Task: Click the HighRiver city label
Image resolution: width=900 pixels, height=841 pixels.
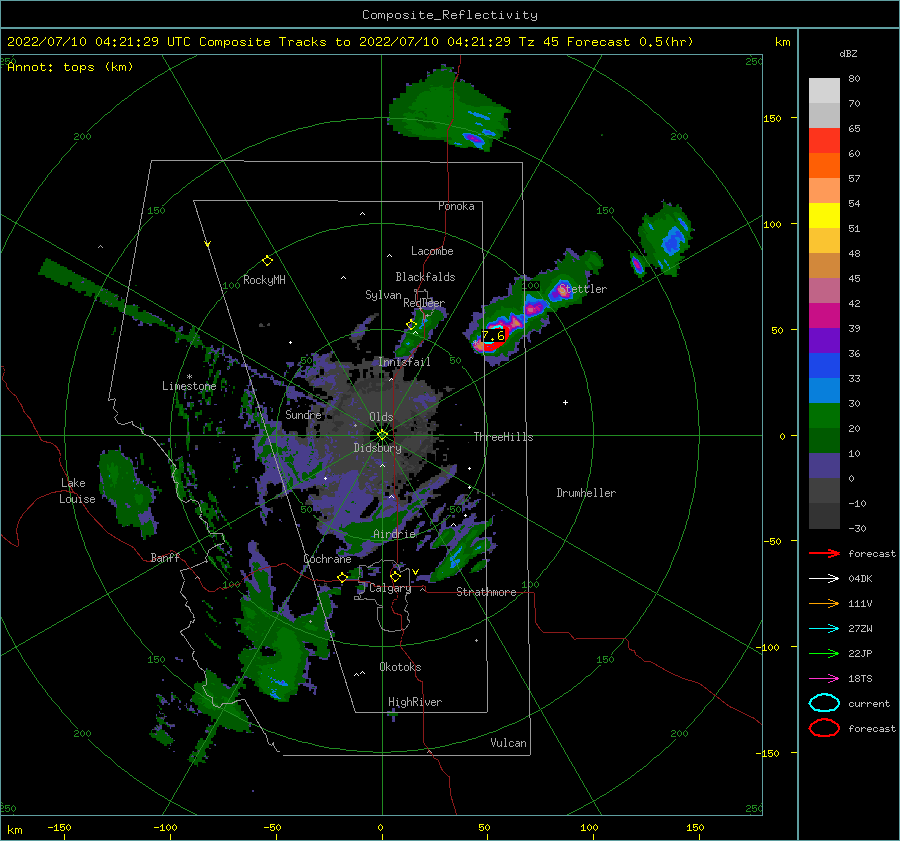Action: [x=414, y=702]
